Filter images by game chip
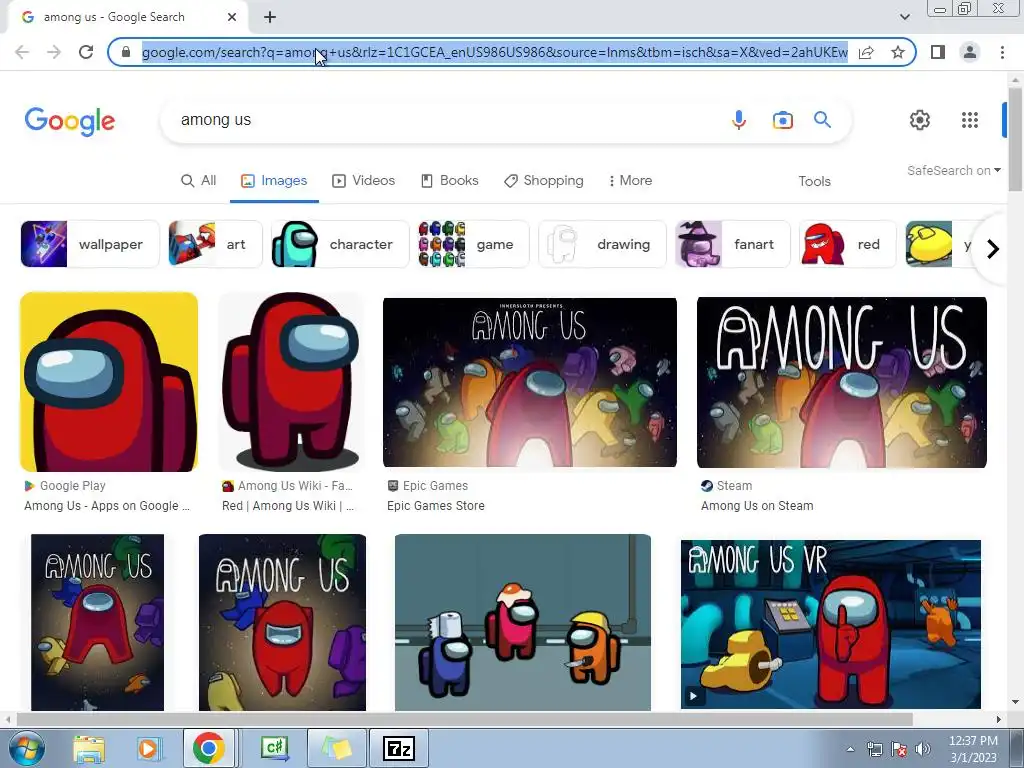The height and width of the screenshot is (768, 1024). point(473,244)
